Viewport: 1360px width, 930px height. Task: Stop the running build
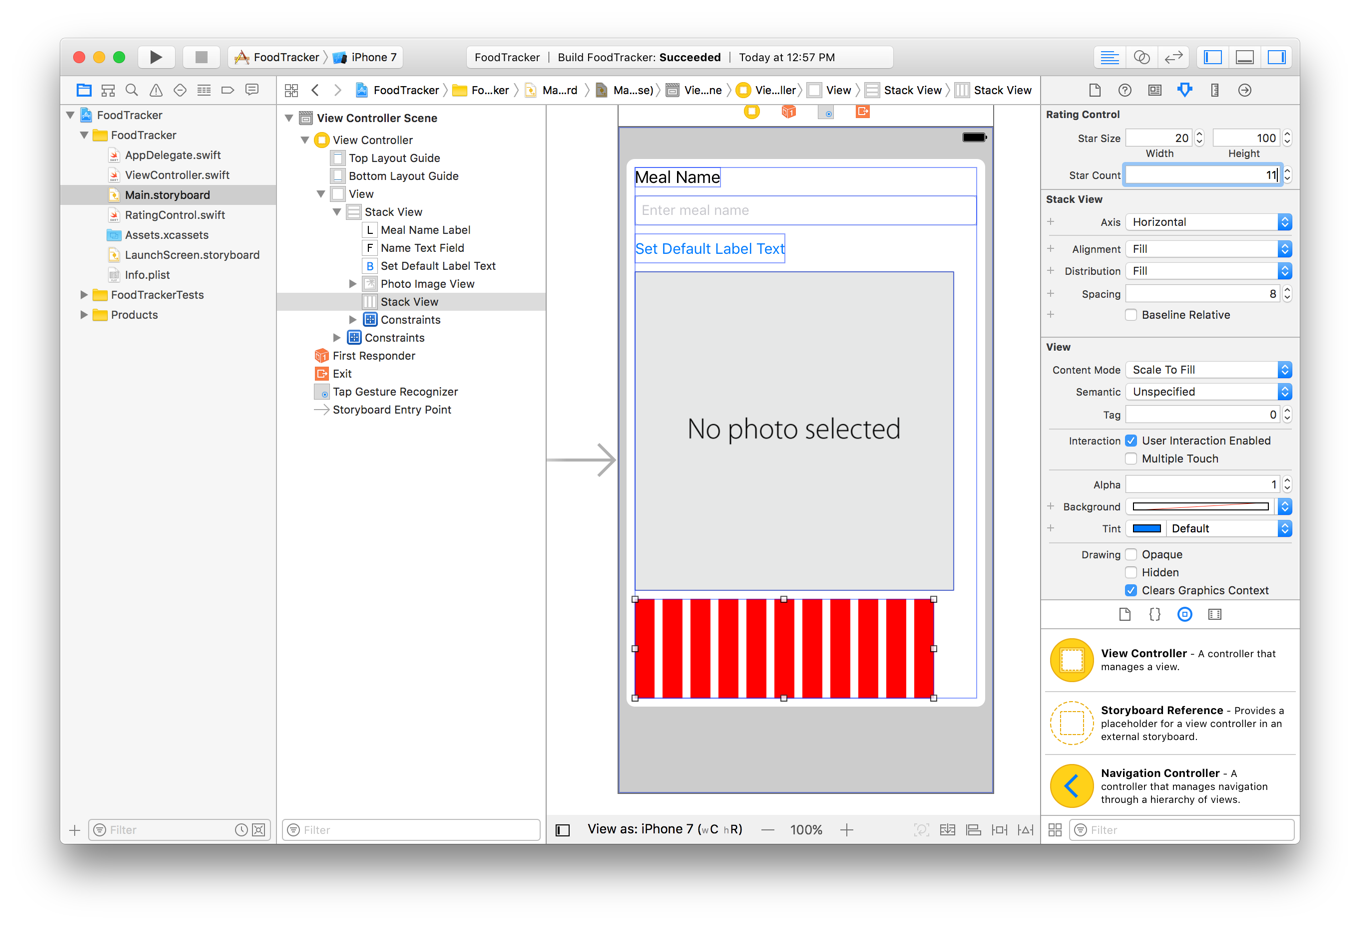click(201, 57)
